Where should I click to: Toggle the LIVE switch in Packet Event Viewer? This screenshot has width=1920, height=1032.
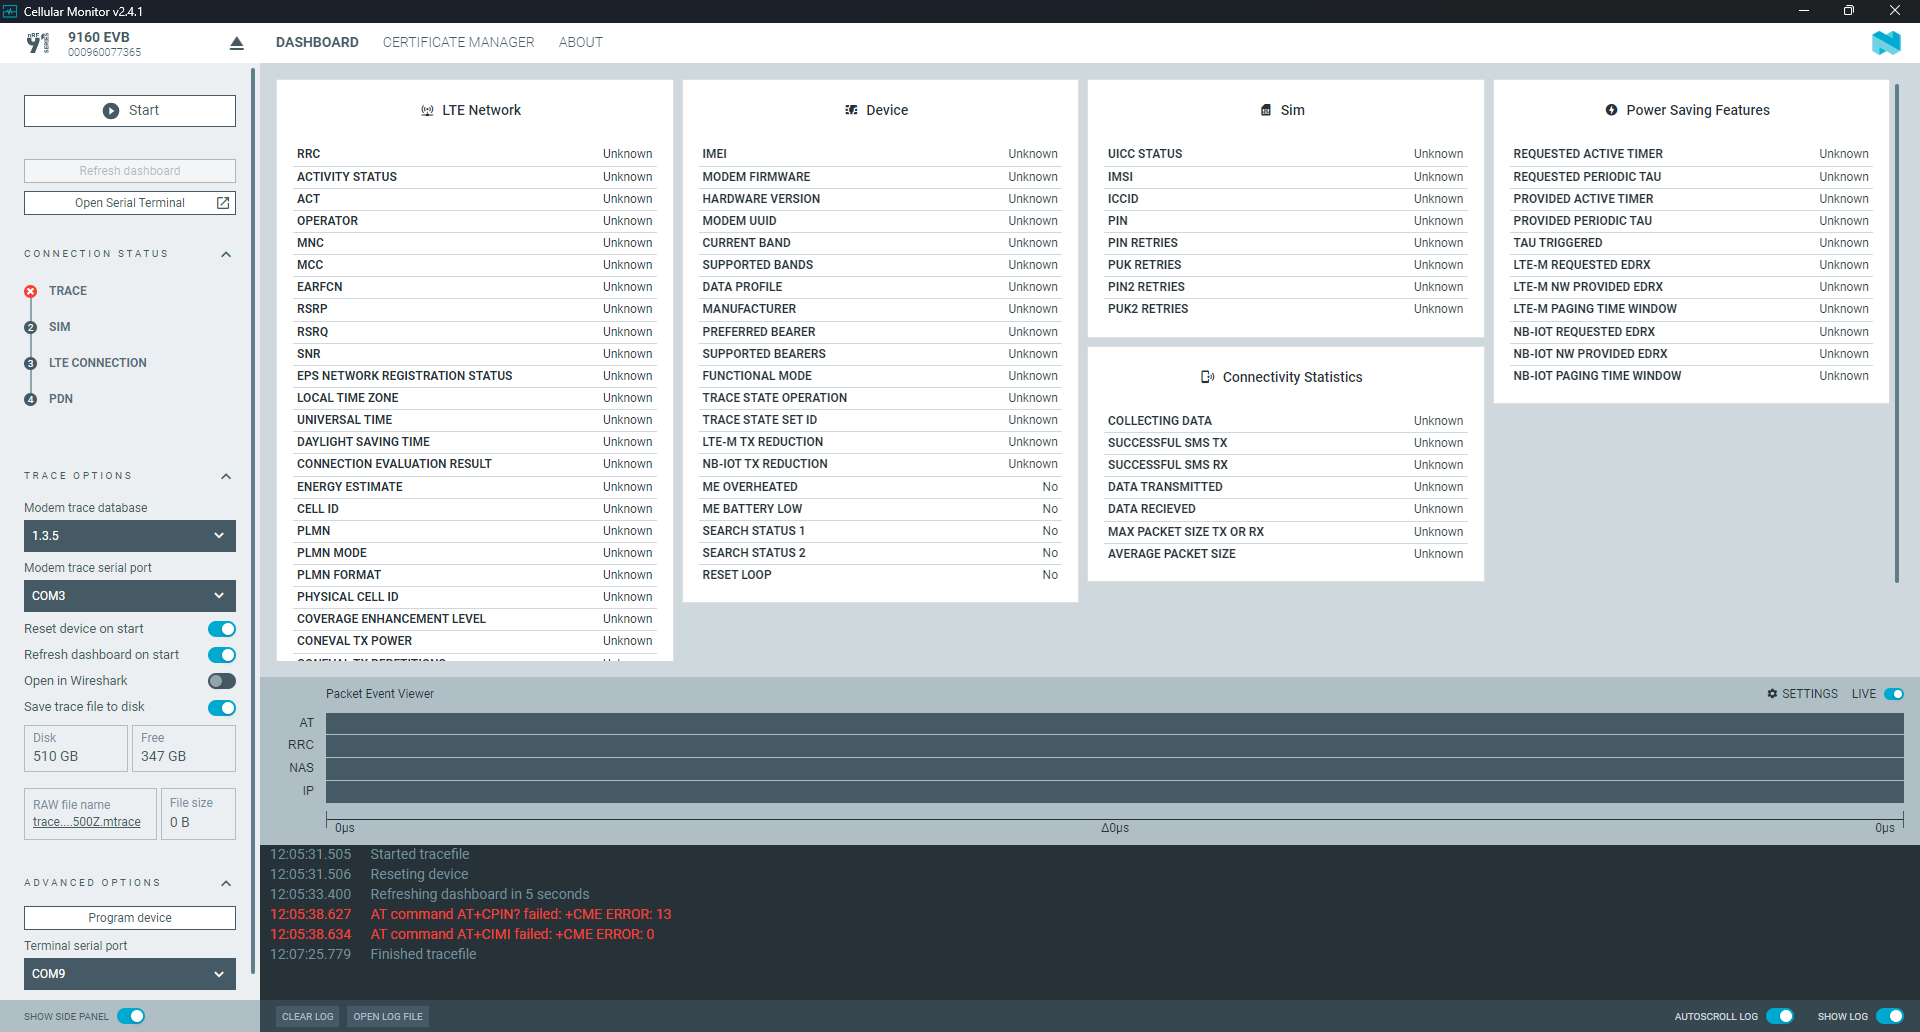point(1894,694)
